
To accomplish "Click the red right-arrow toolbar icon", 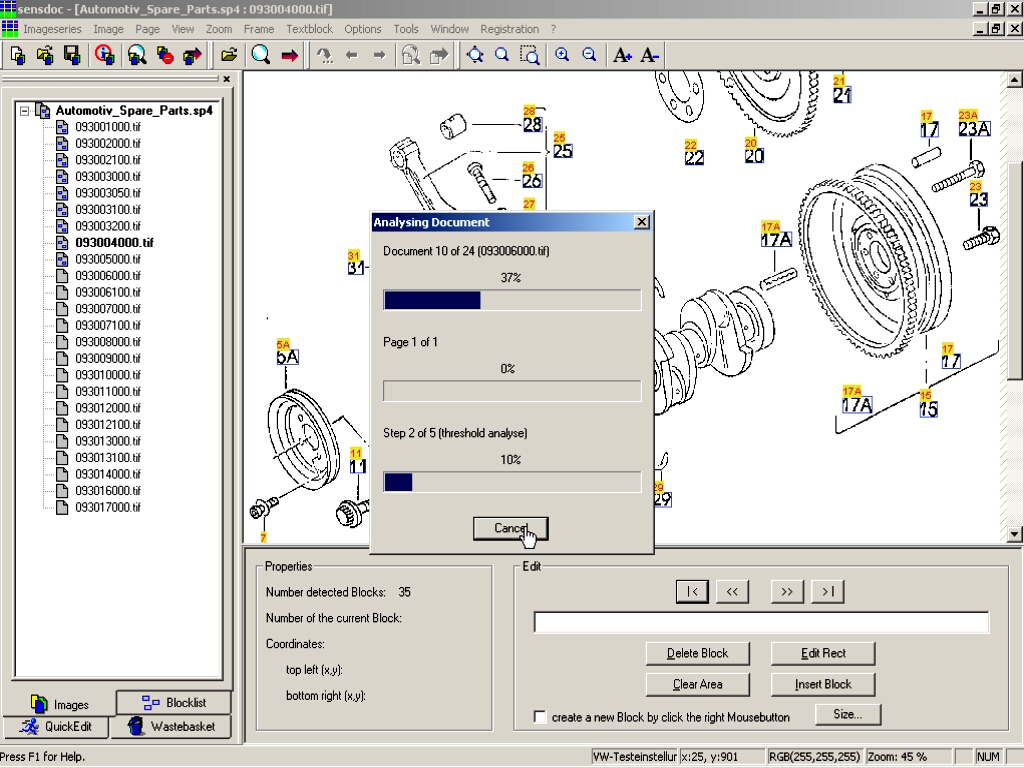I will (290, 55).
